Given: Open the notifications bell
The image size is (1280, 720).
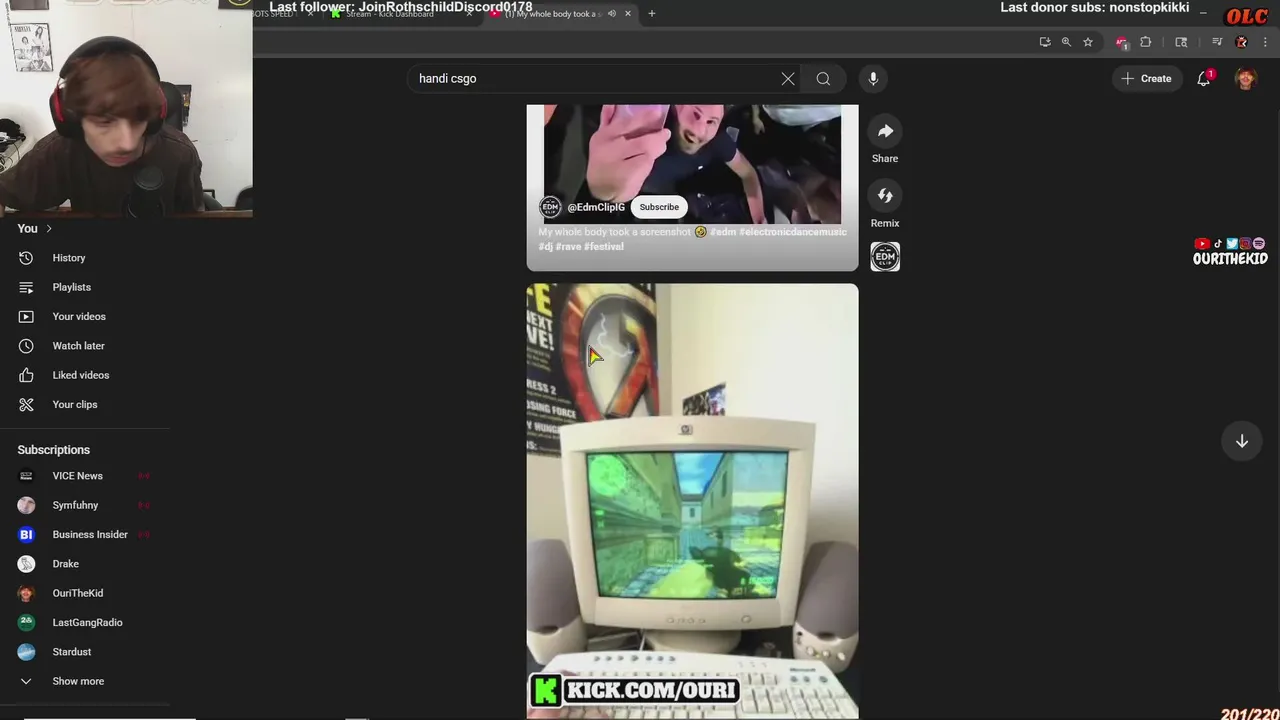Looking at the screenshot, I should coord(1204,78).
